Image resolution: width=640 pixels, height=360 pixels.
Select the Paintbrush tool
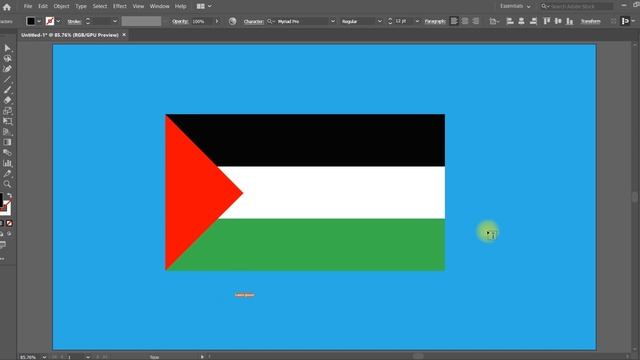(x=7, y=90)
